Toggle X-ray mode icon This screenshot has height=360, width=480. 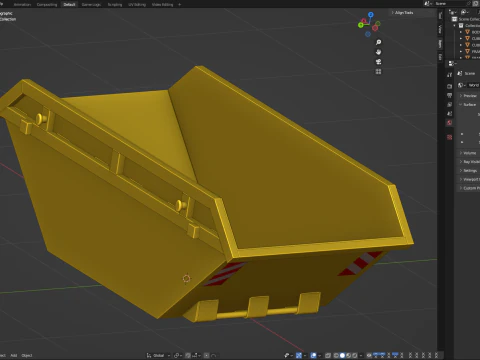(327, 355)
